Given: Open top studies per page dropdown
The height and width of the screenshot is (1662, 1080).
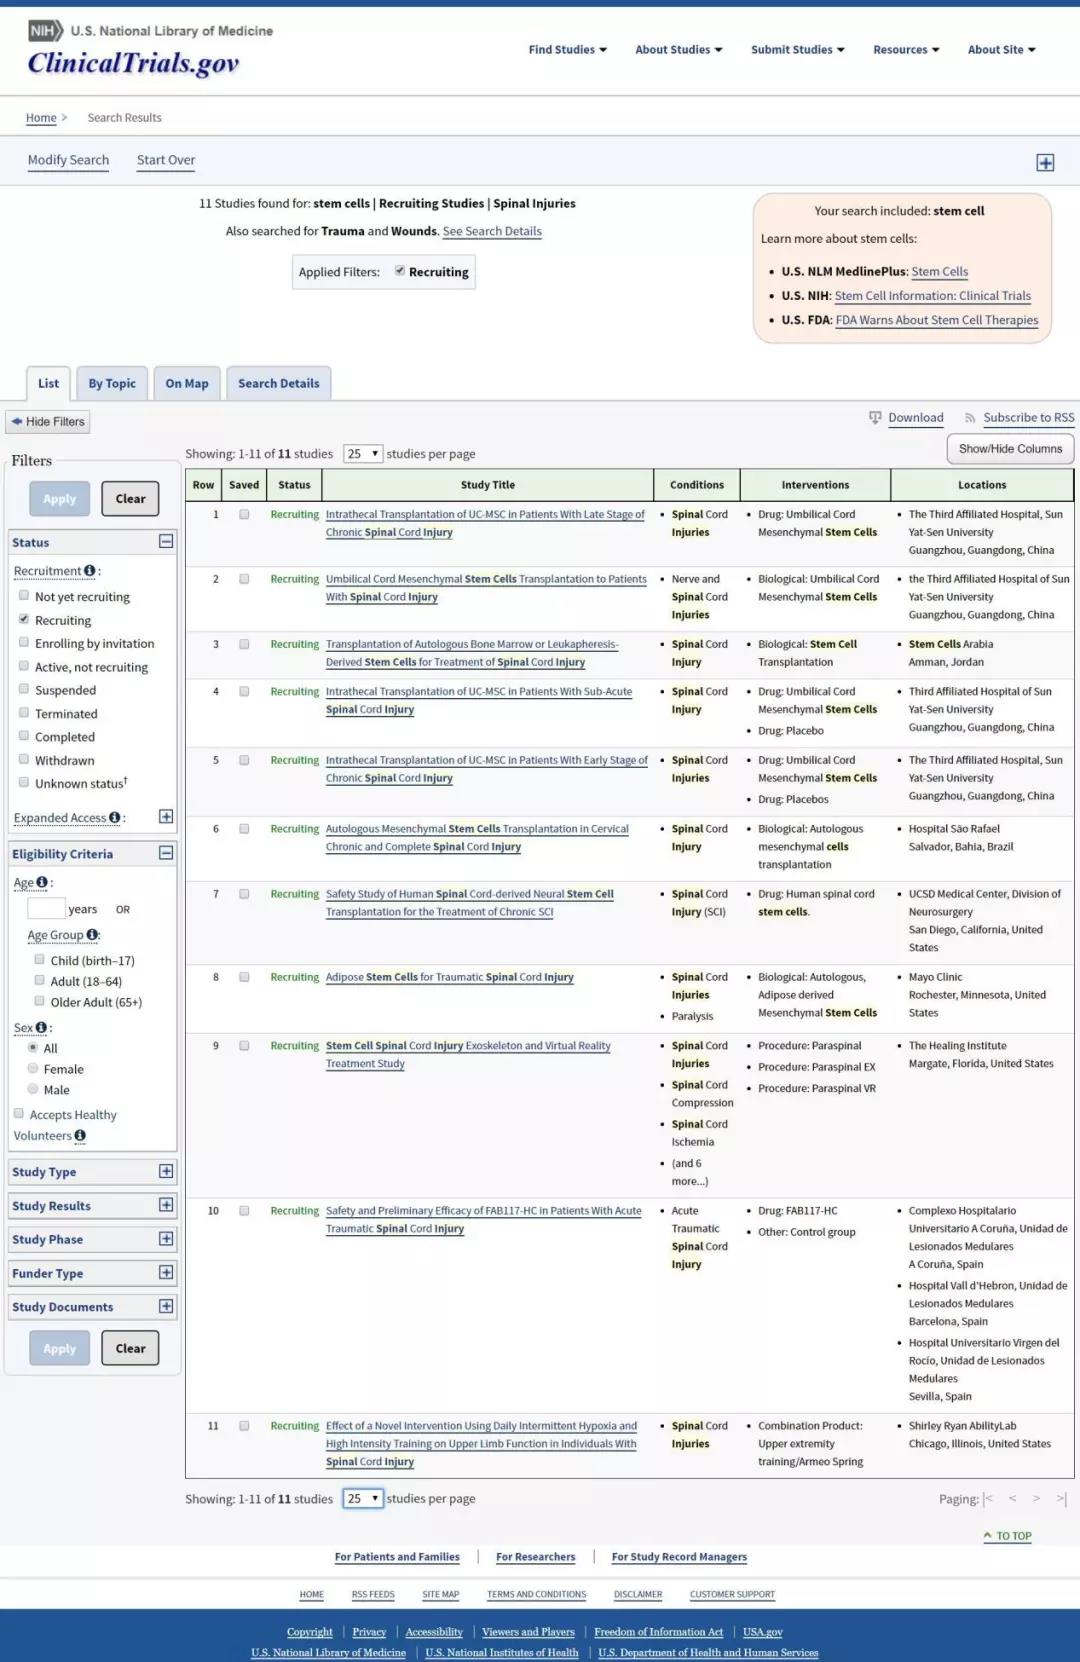Looking at the screenshot, I should (363, 453).
